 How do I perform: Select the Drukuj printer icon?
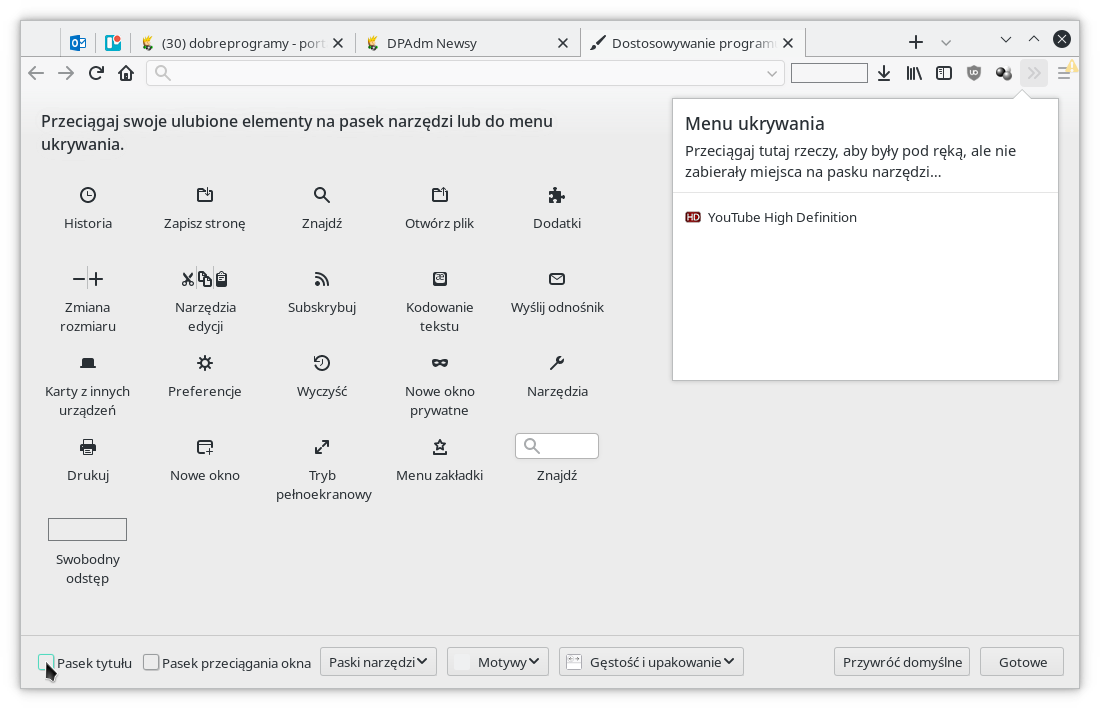(x=88, y=447)
